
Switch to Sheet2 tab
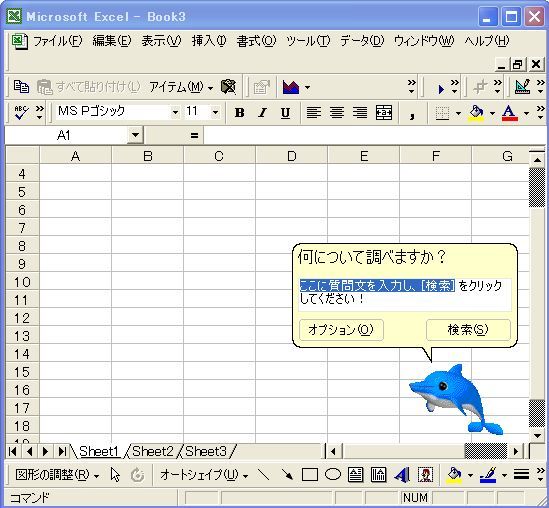pyautogui.click(x=153, y=451)
